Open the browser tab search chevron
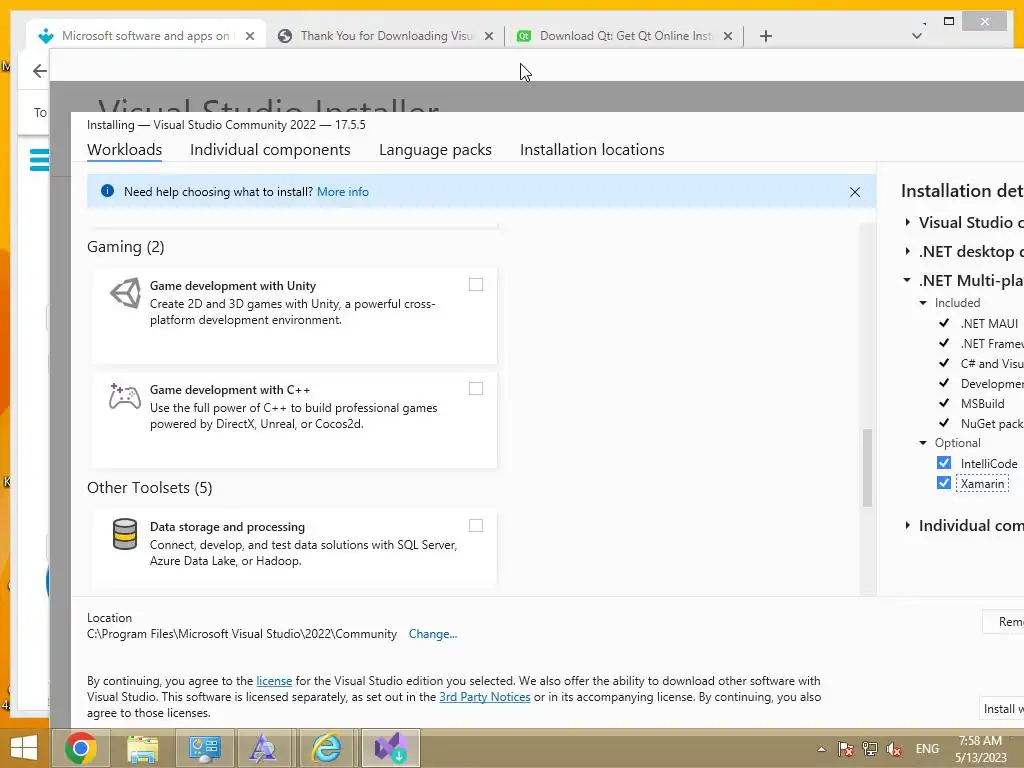The height and width of the screenshot is (768, 1024). coord(917,36)
